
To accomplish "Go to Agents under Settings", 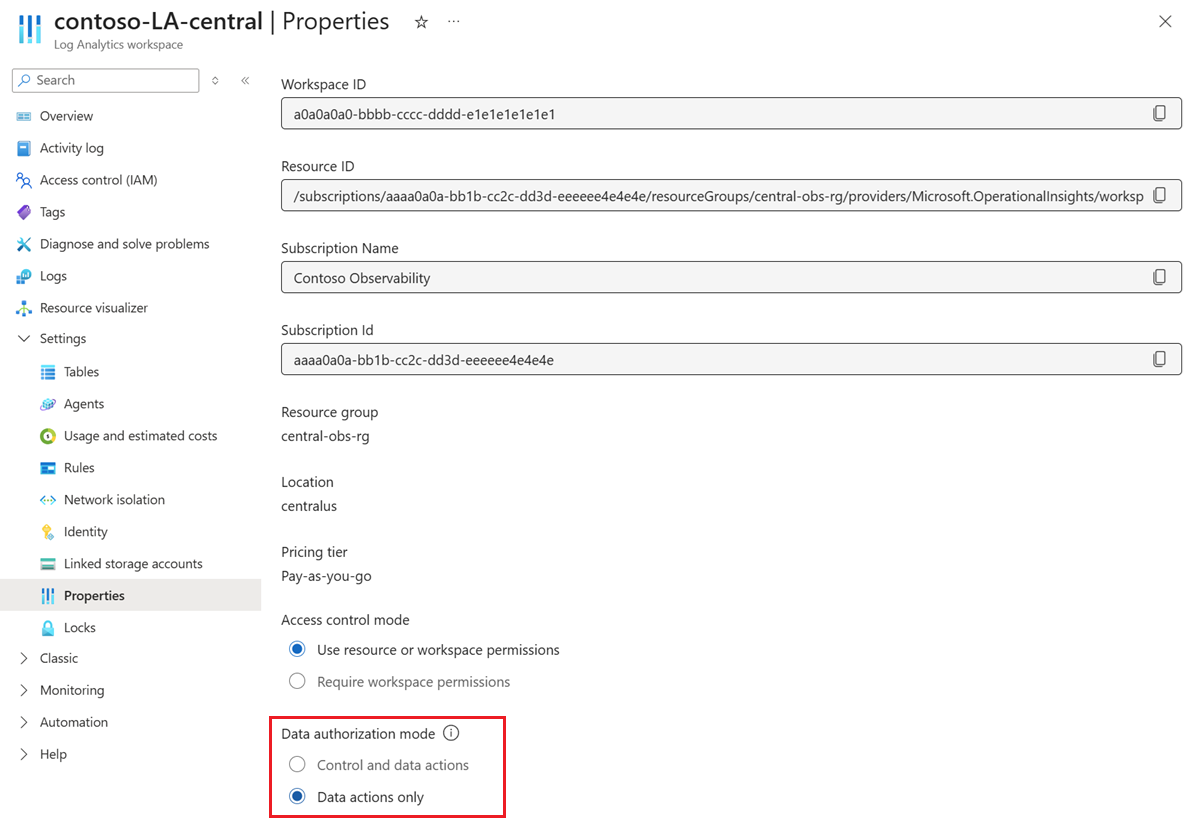I will pyautogui.click(x=84, y=404).
